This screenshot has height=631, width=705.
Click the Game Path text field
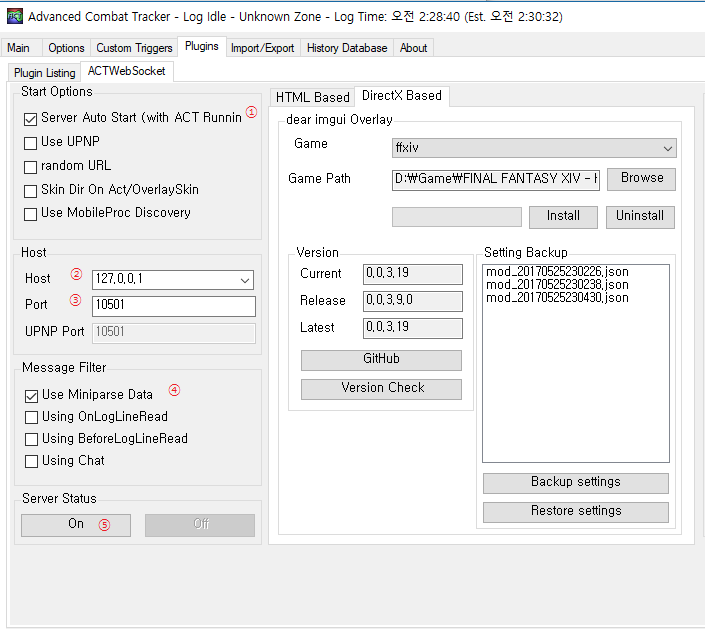pyautogui.click(x=495, y=180)
